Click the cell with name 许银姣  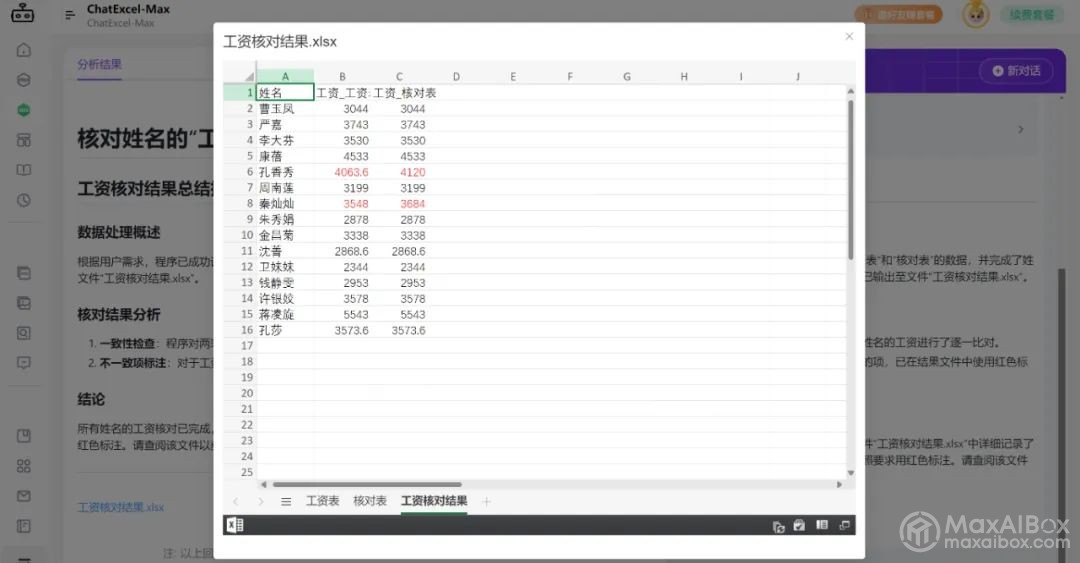[x=285, y=298]
